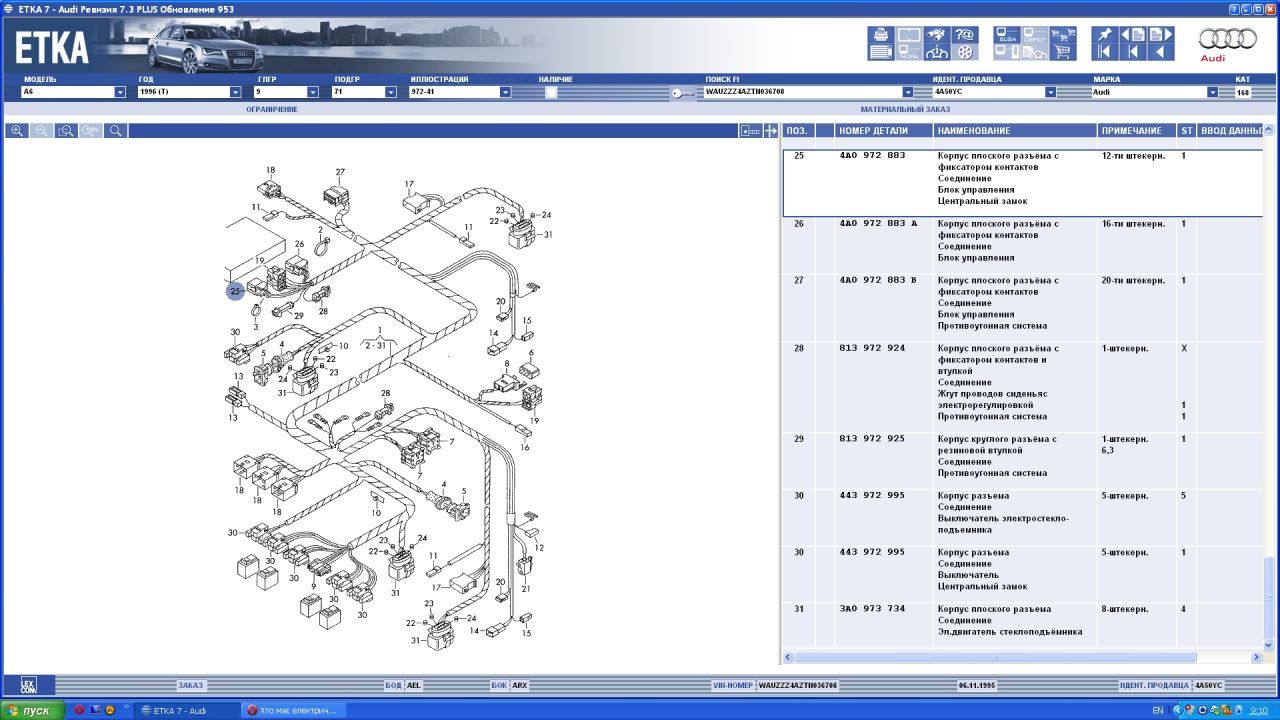The image size is (1280, 720).
Task: Click the КАТ field showing 168
Action: [x=1243, y=92]
